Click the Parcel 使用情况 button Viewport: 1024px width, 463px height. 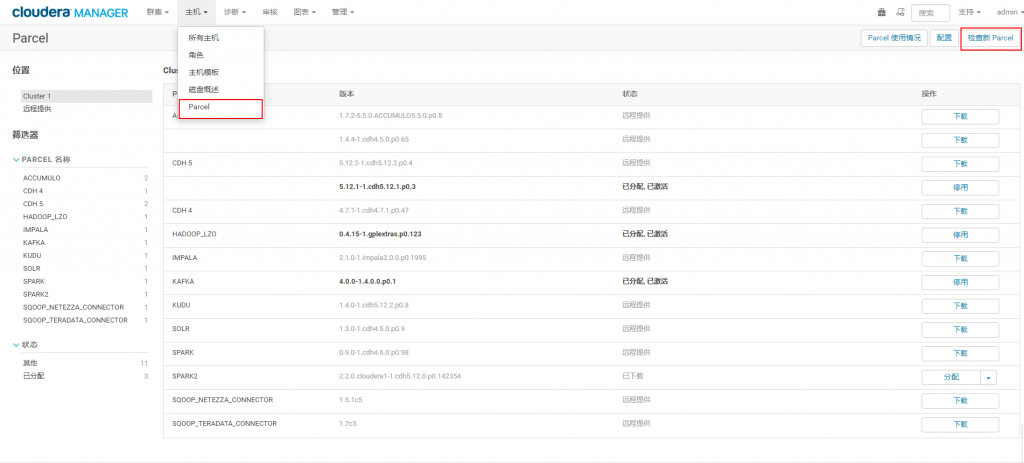pos(894,38)
